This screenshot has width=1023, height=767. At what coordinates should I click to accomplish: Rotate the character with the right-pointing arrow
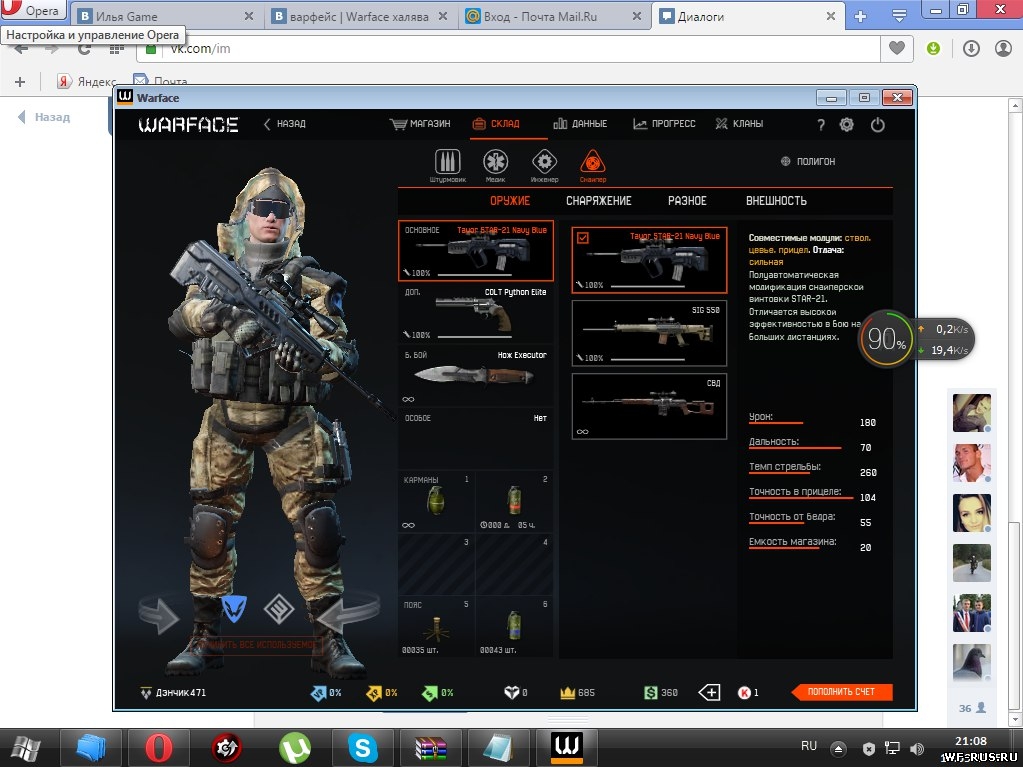point(159,612)
